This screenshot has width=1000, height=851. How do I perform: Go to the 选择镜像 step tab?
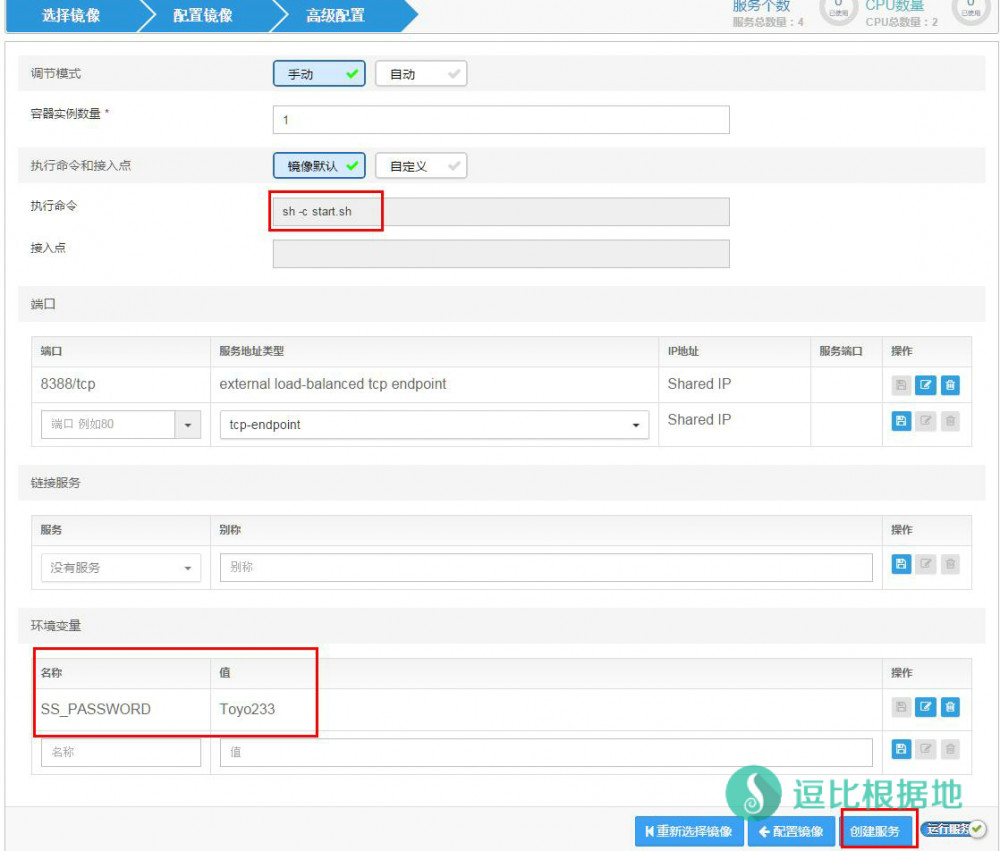(x=72, y=16)
